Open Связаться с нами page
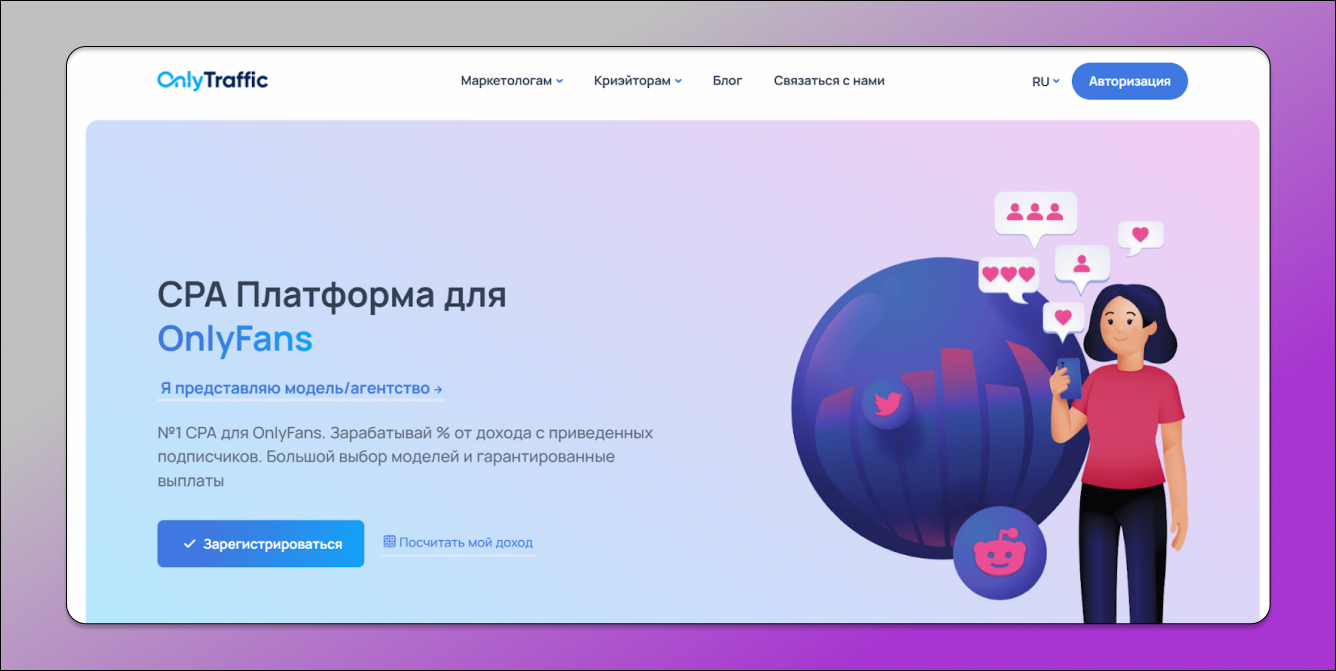 [x=828, y=81]
